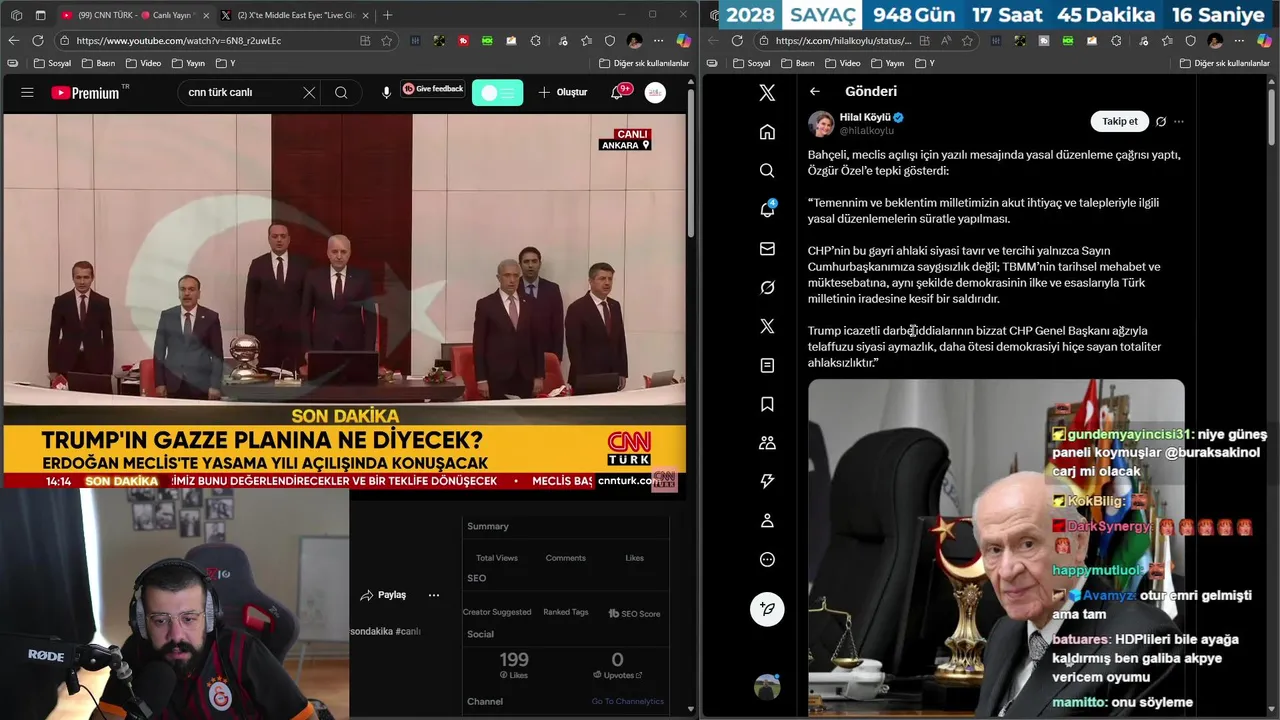Image resolution: width=1280 pixels, height=720 pixels.
Task: Switch to CNN TÜRK YouTube tab
Action: point(132,15)
